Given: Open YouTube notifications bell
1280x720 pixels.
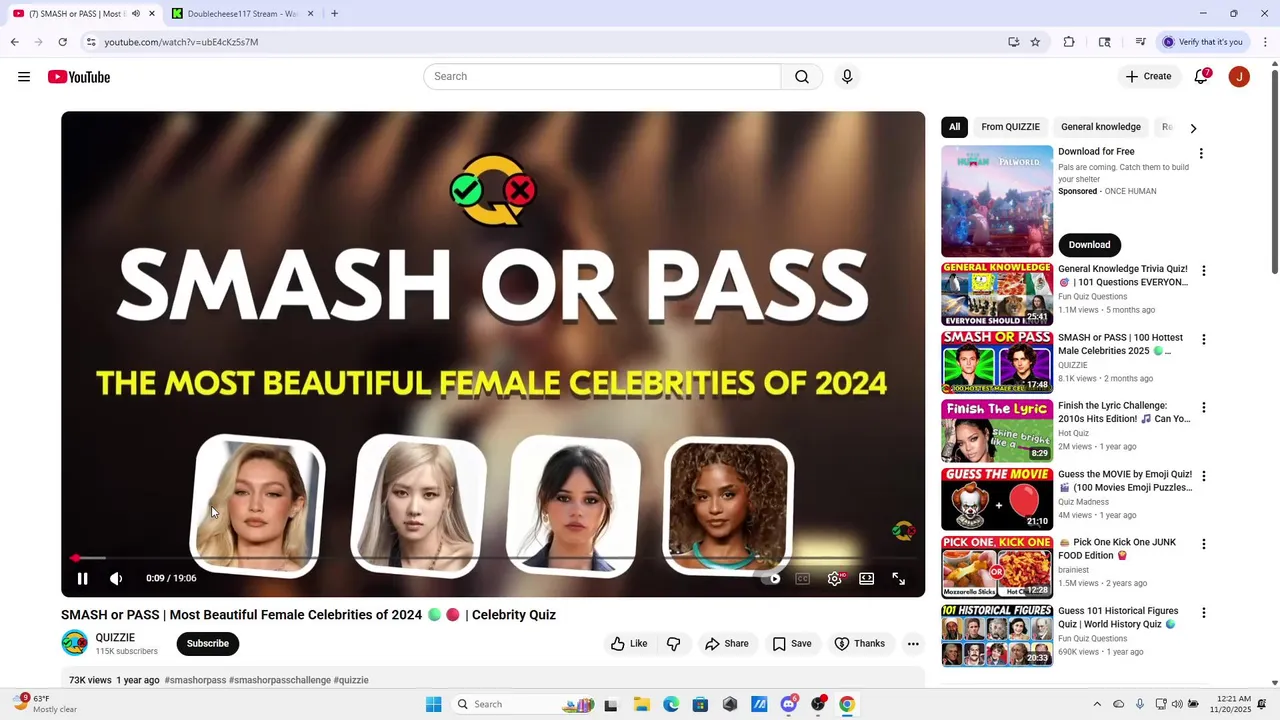Looking at the screenshot, I should 1202,77.
